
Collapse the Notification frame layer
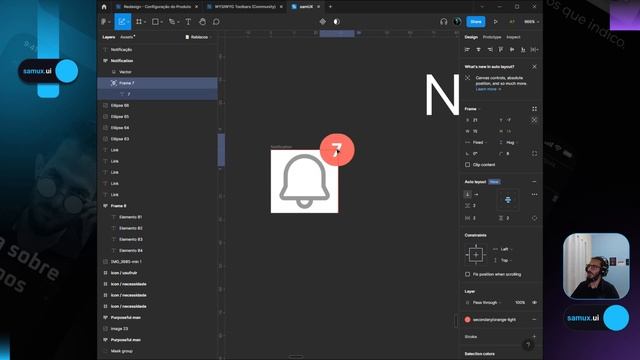(x=105, y=60)
